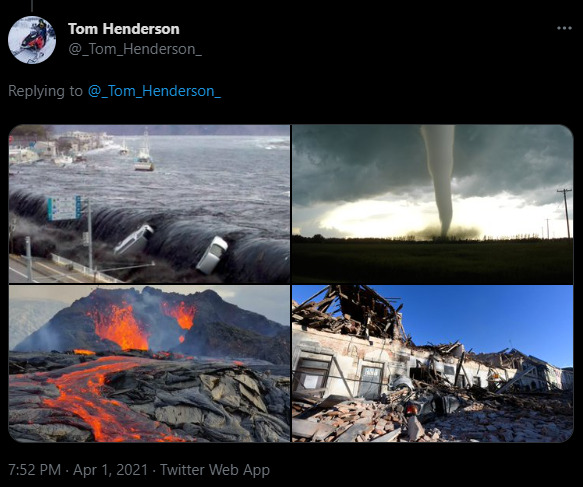Click Tom Henderson's snowmobile profile avatar
This screenshot has height=487, width=583.
coord(32,40)
